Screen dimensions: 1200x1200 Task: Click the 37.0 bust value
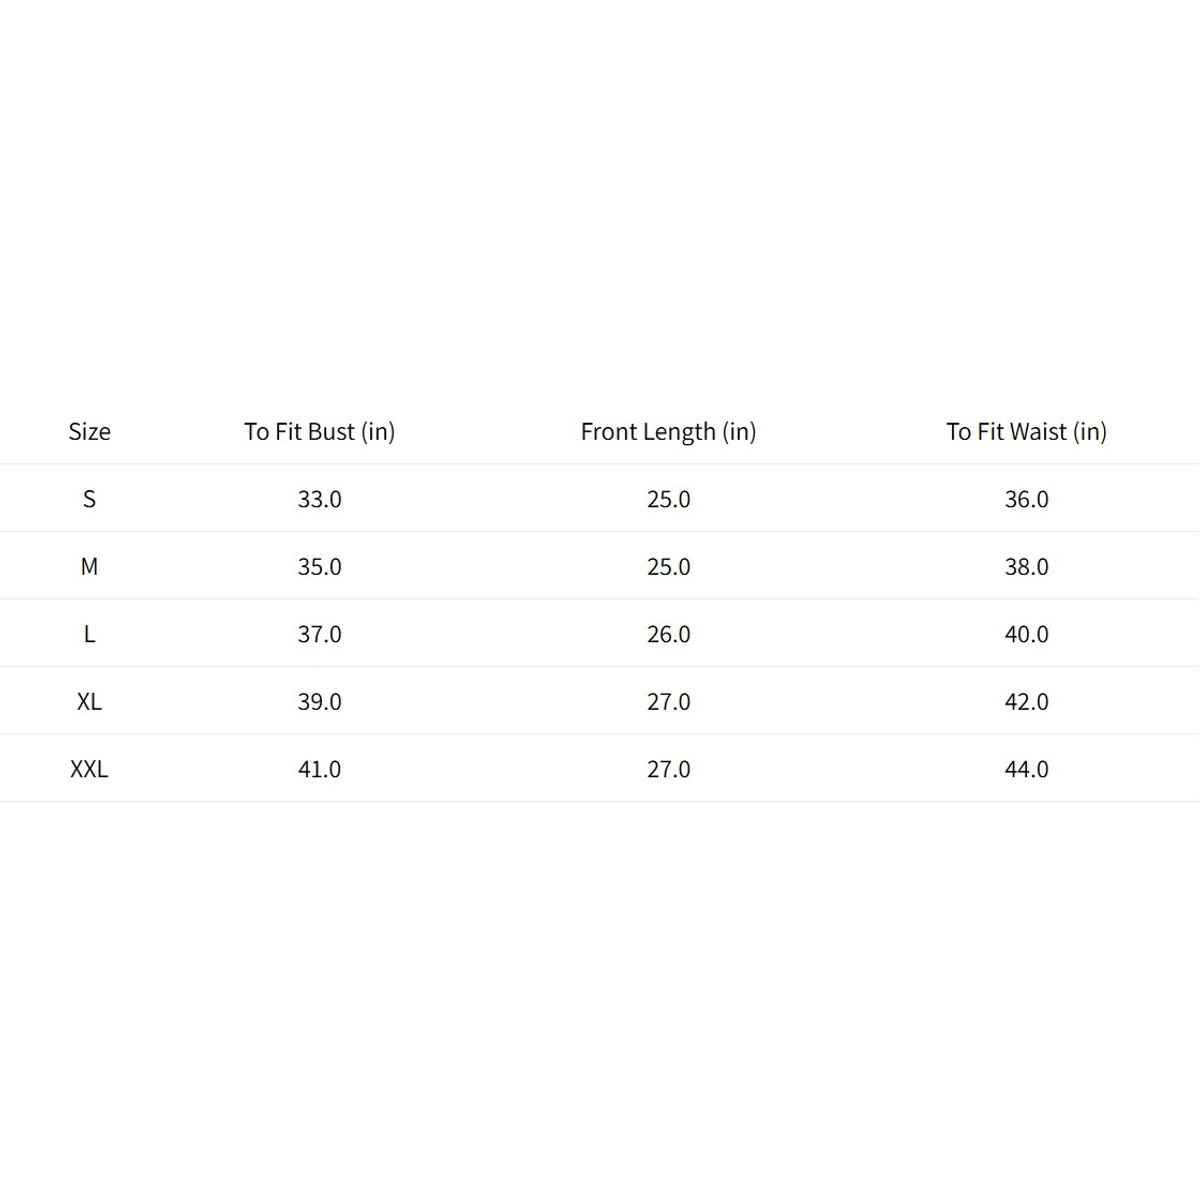tap(320, 634)
